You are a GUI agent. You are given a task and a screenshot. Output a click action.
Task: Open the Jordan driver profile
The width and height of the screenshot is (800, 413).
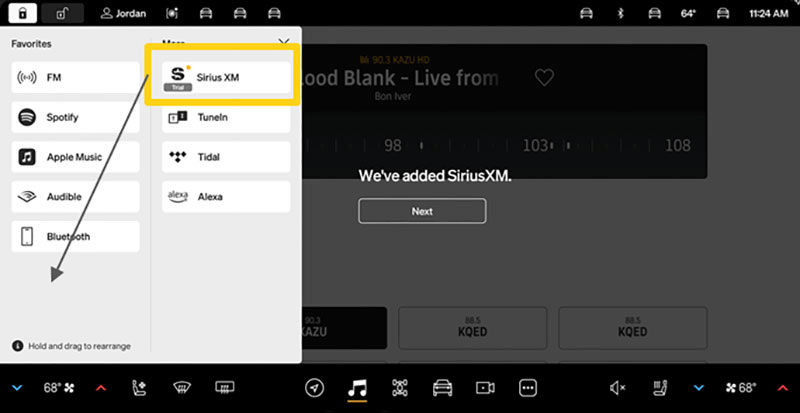pos(123,14)
